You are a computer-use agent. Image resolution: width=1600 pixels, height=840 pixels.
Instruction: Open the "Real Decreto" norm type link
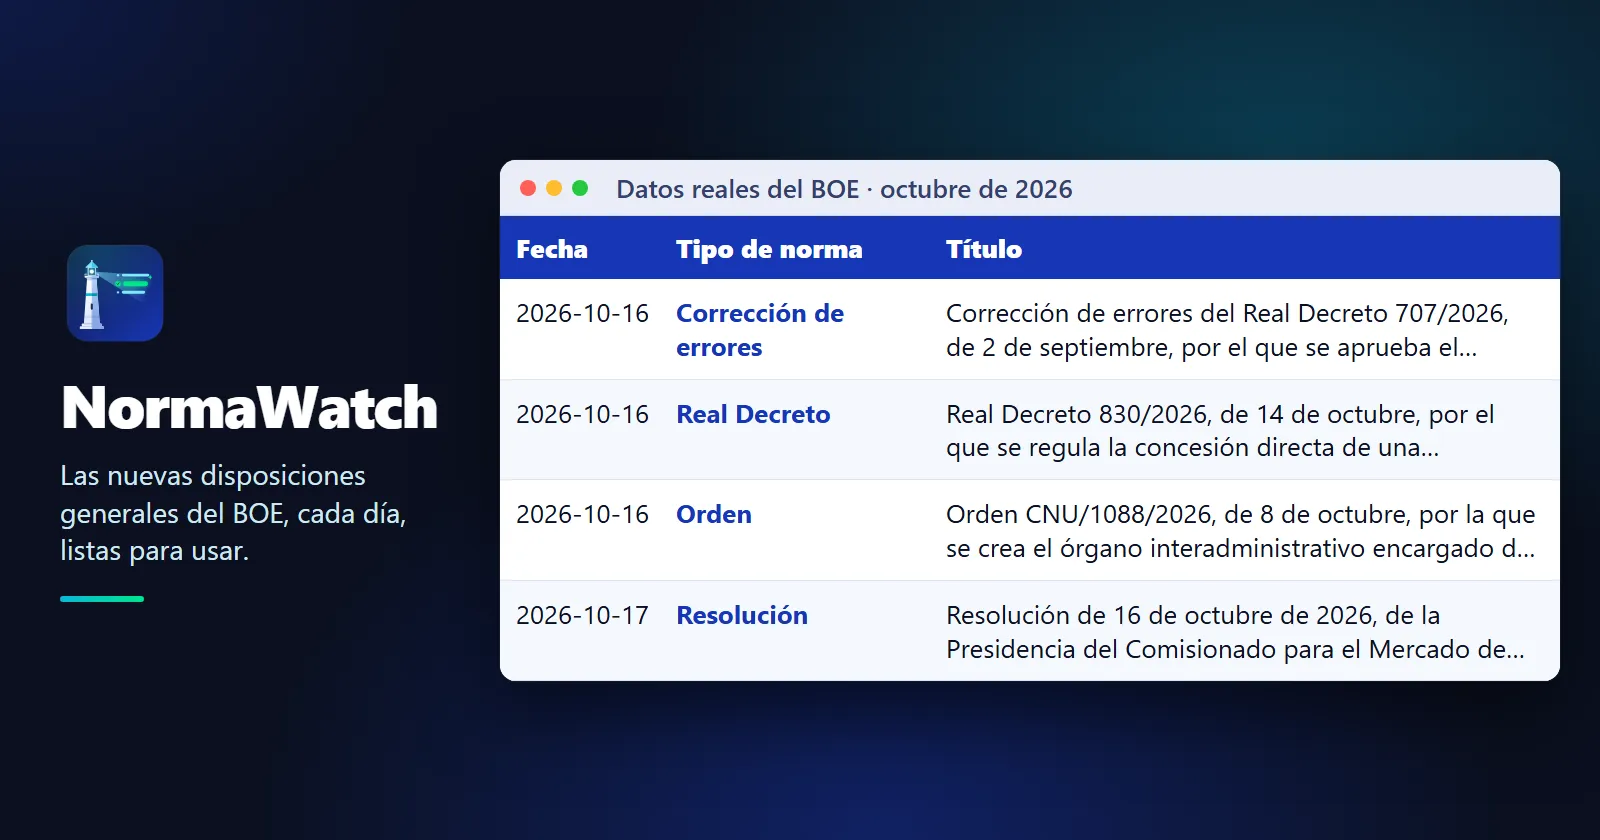(753, 414)
